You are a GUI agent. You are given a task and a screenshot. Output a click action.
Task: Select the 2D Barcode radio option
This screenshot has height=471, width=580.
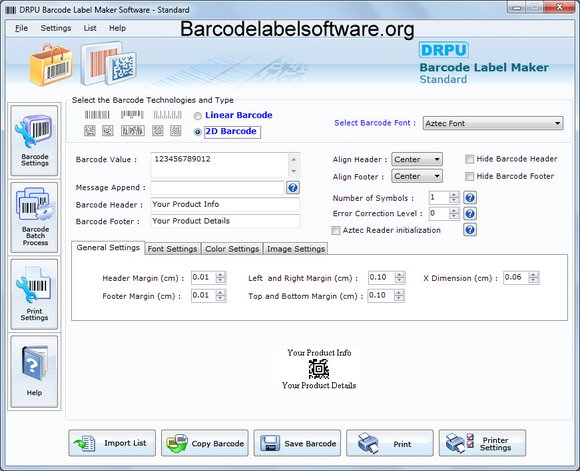tap(198, 132)
